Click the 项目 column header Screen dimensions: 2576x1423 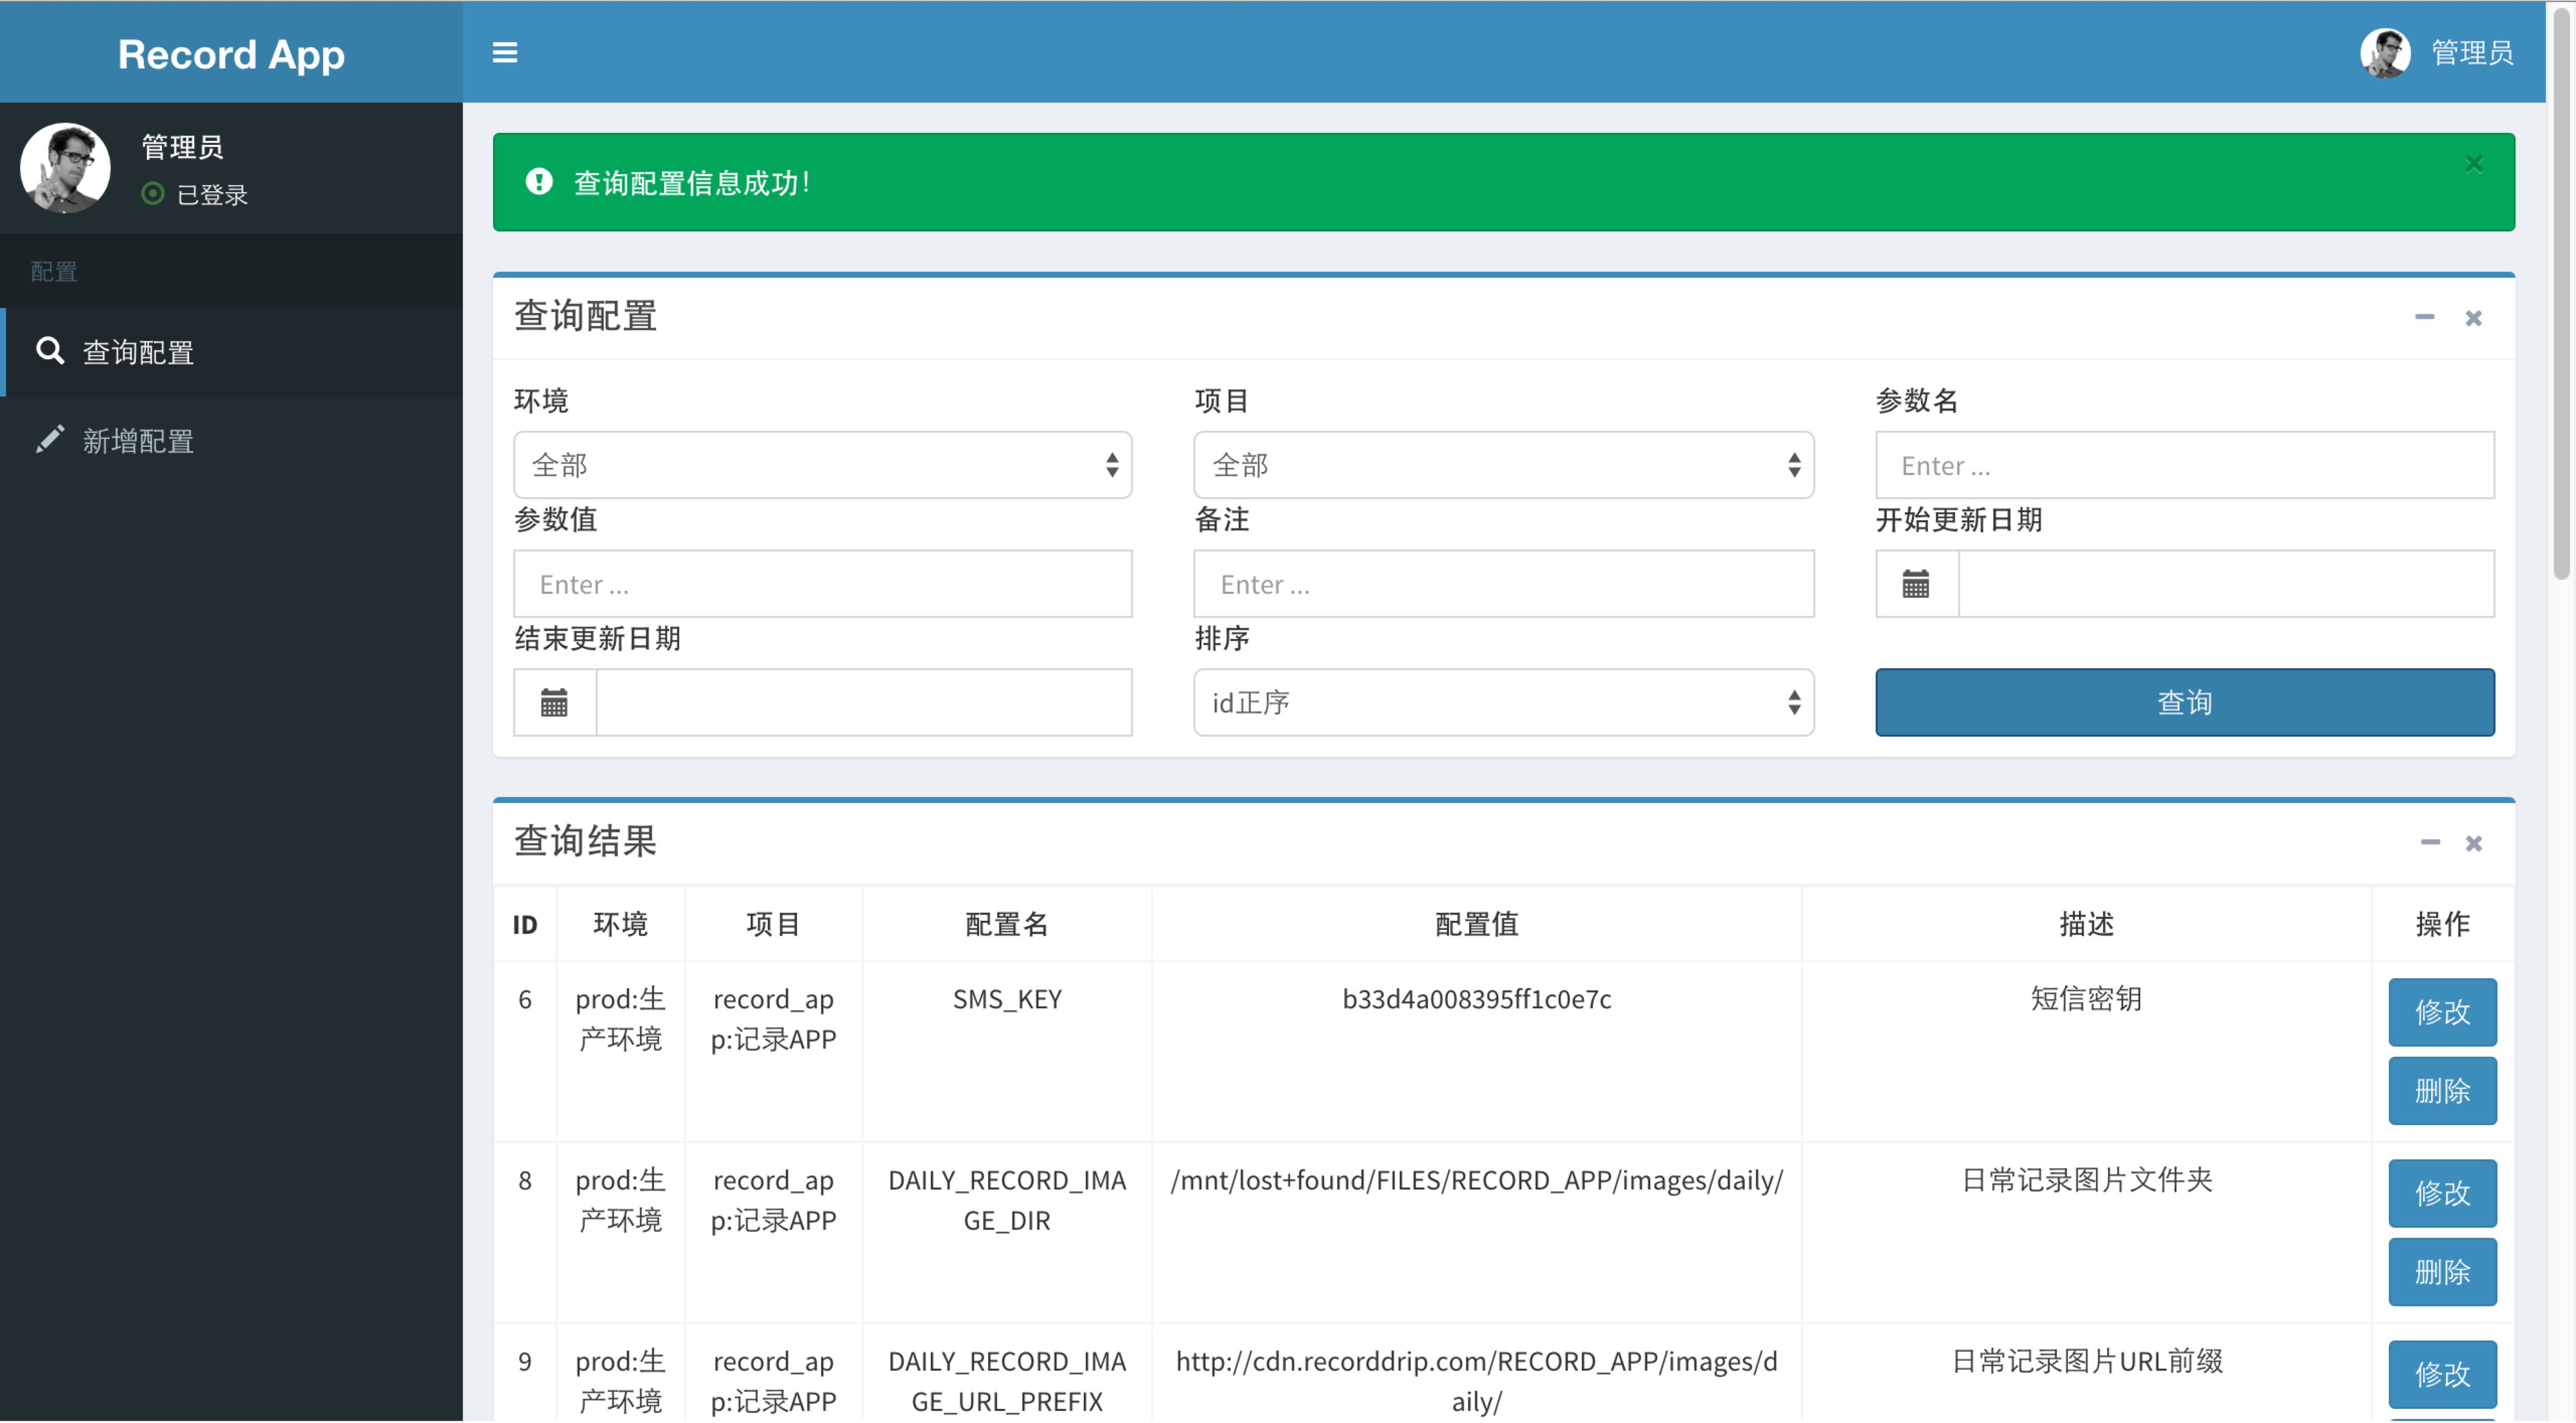(772, 924)
